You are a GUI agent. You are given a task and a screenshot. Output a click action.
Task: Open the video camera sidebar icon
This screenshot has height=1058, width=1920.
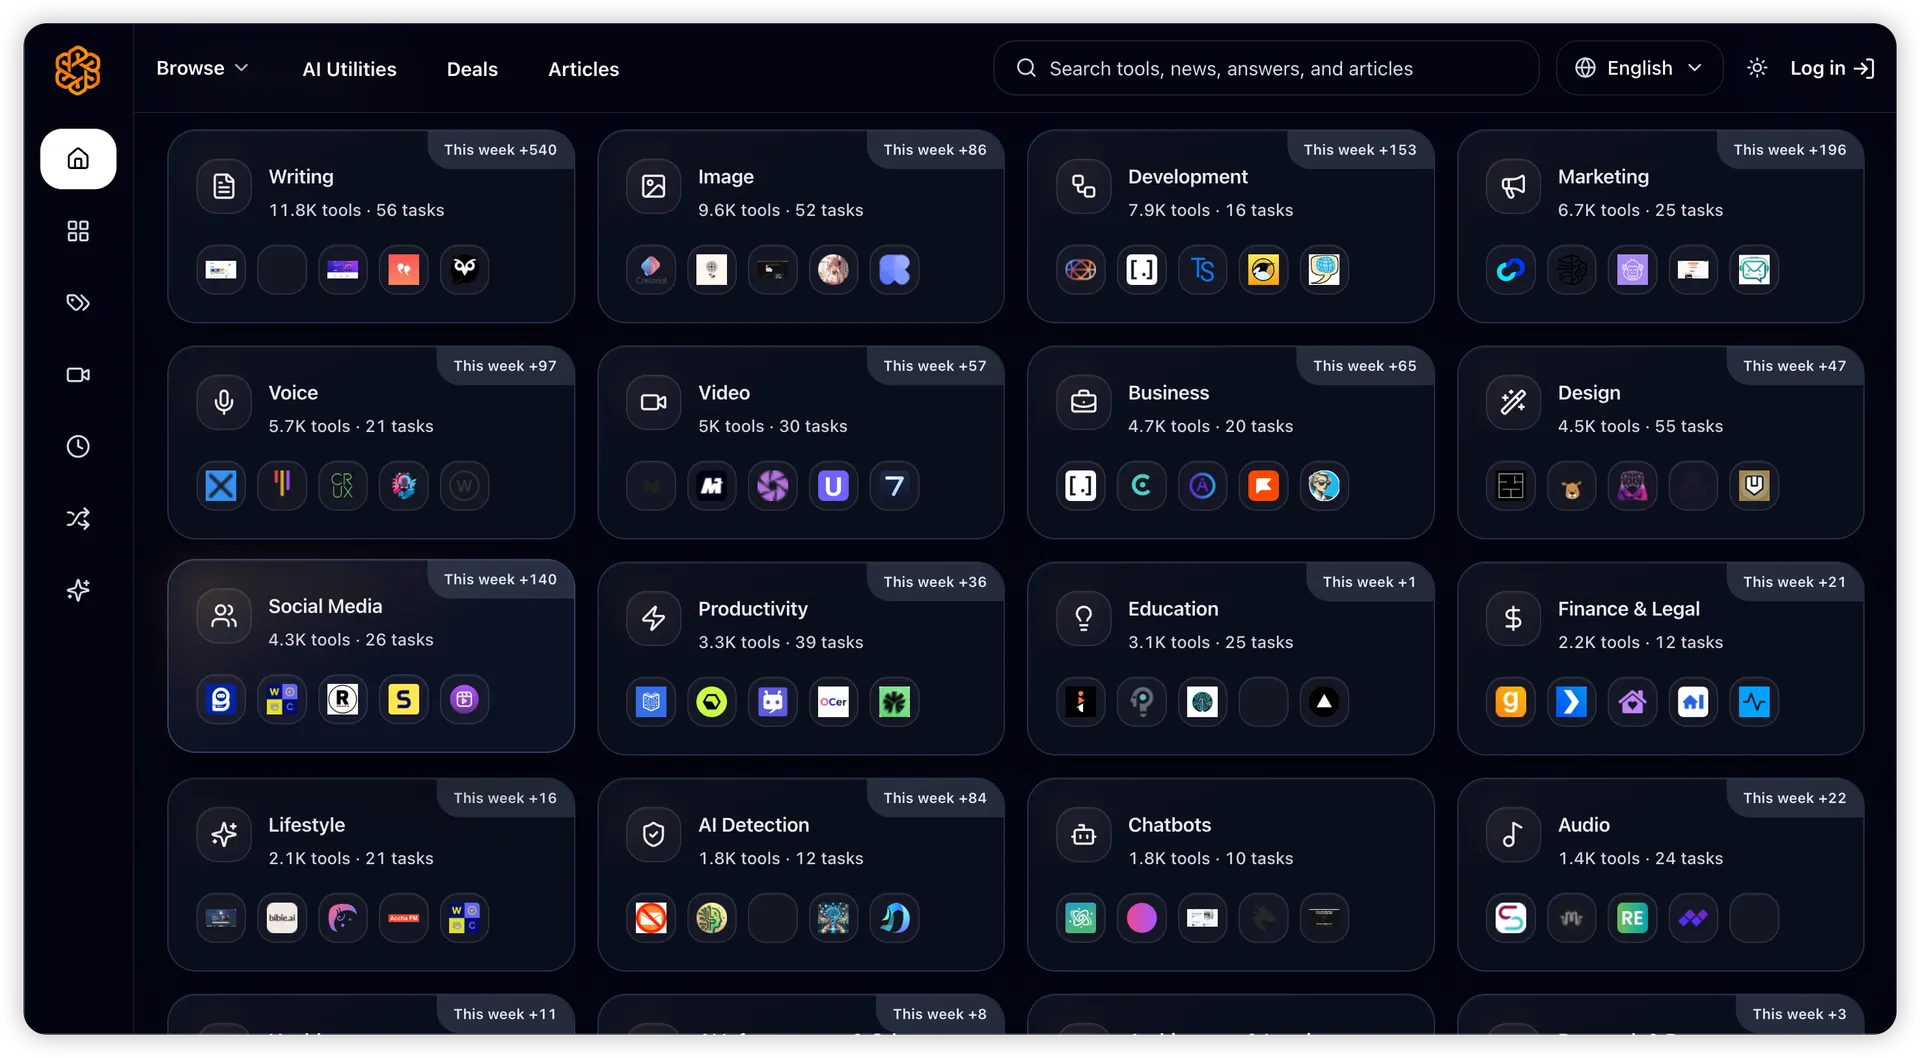tap(78, 375)
